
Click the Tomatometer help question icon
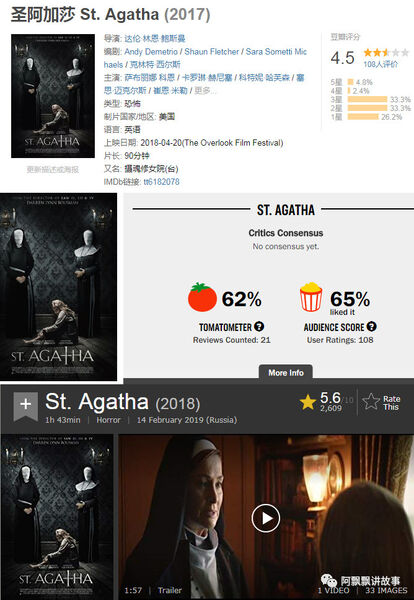click(x=259, y=326)
